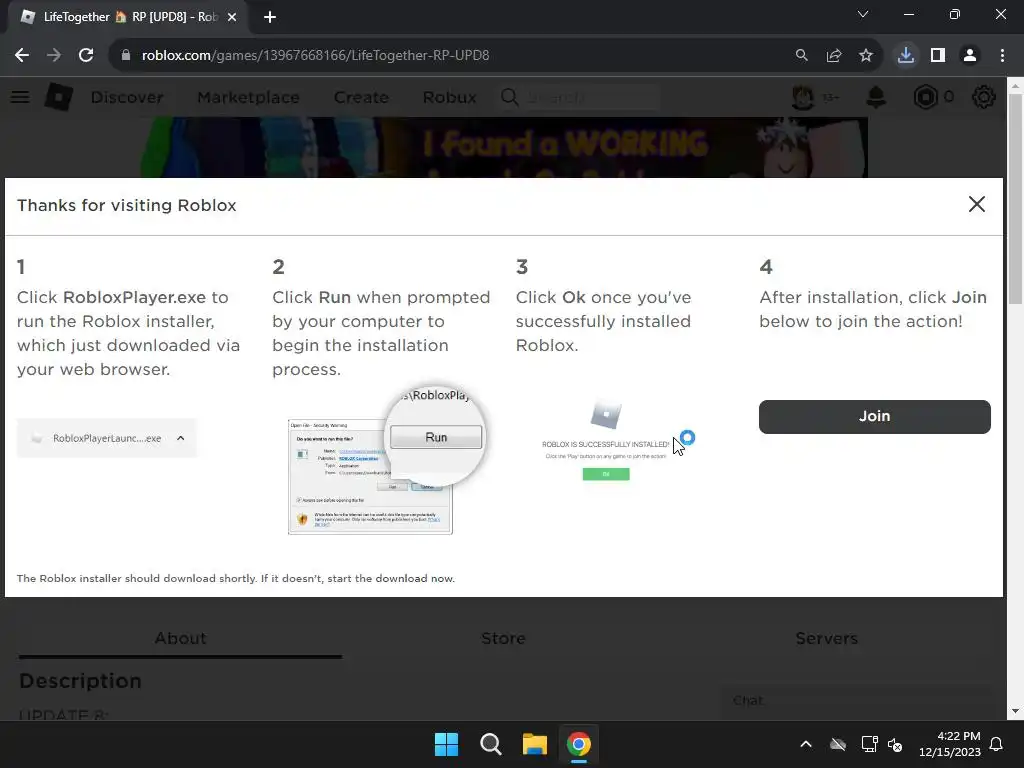The image size is (1024, 768).
Task: Open a new browser tab
Action: [270, 17]
